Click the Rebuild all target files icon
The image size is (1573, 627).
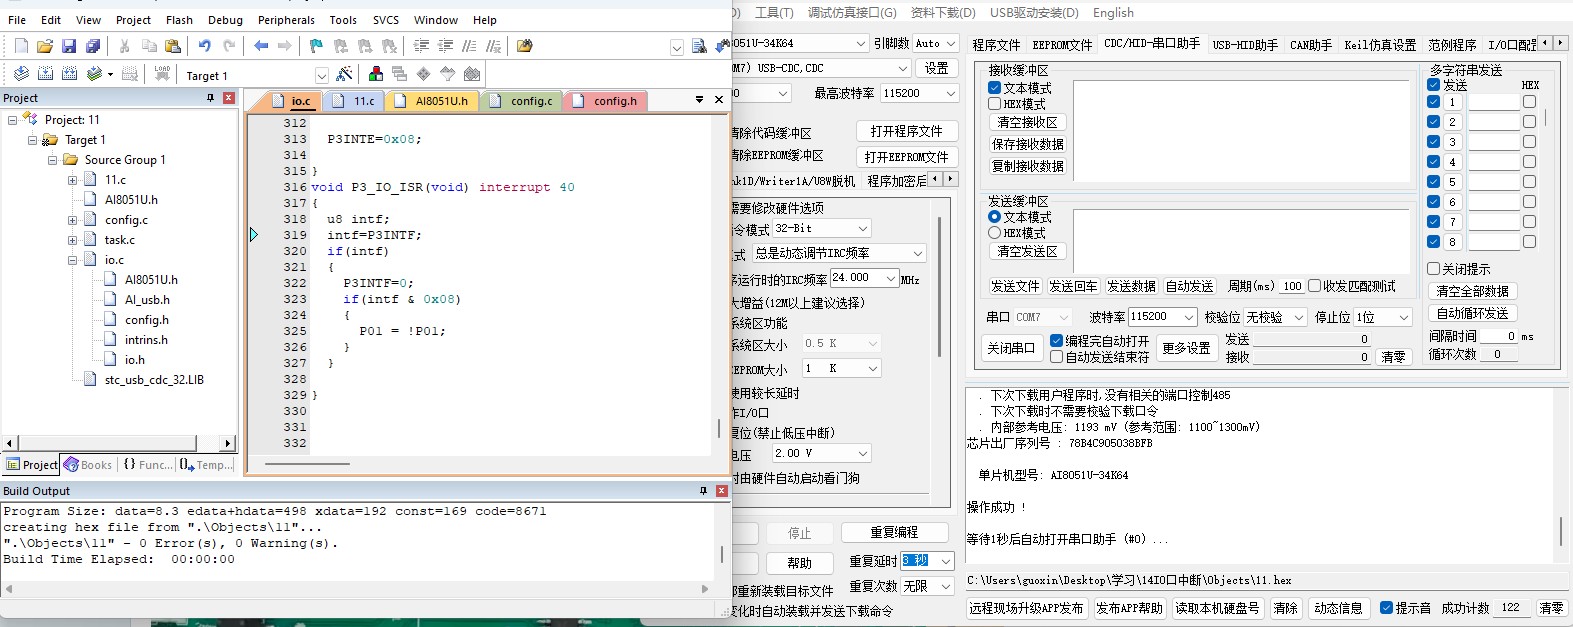click(x=69, y=74)
